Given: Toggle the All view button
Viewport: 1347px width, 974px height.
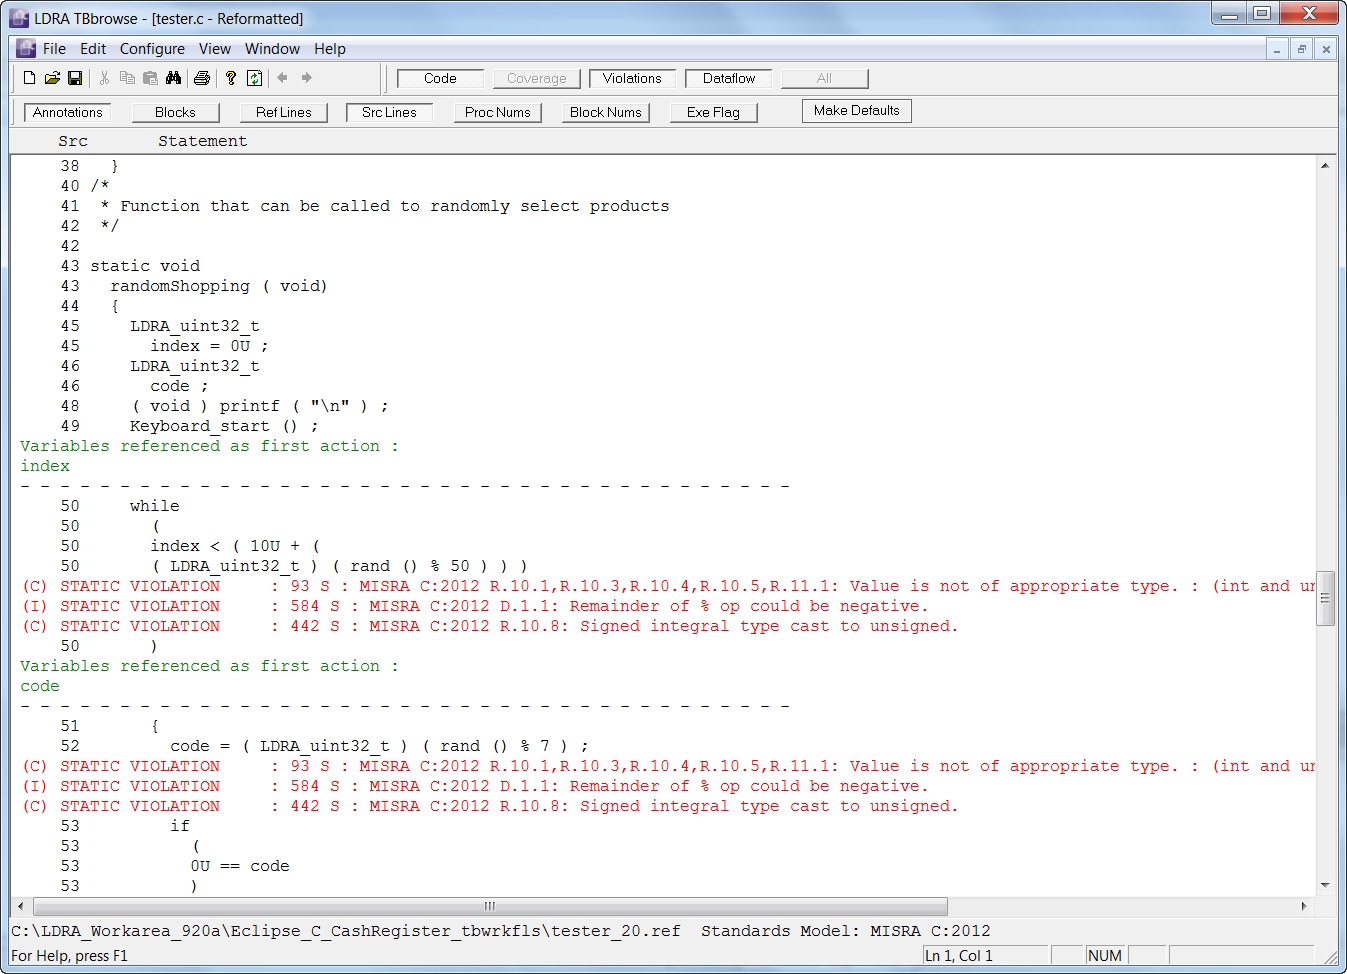Looking at the screenshot, I should click(824, 78).
